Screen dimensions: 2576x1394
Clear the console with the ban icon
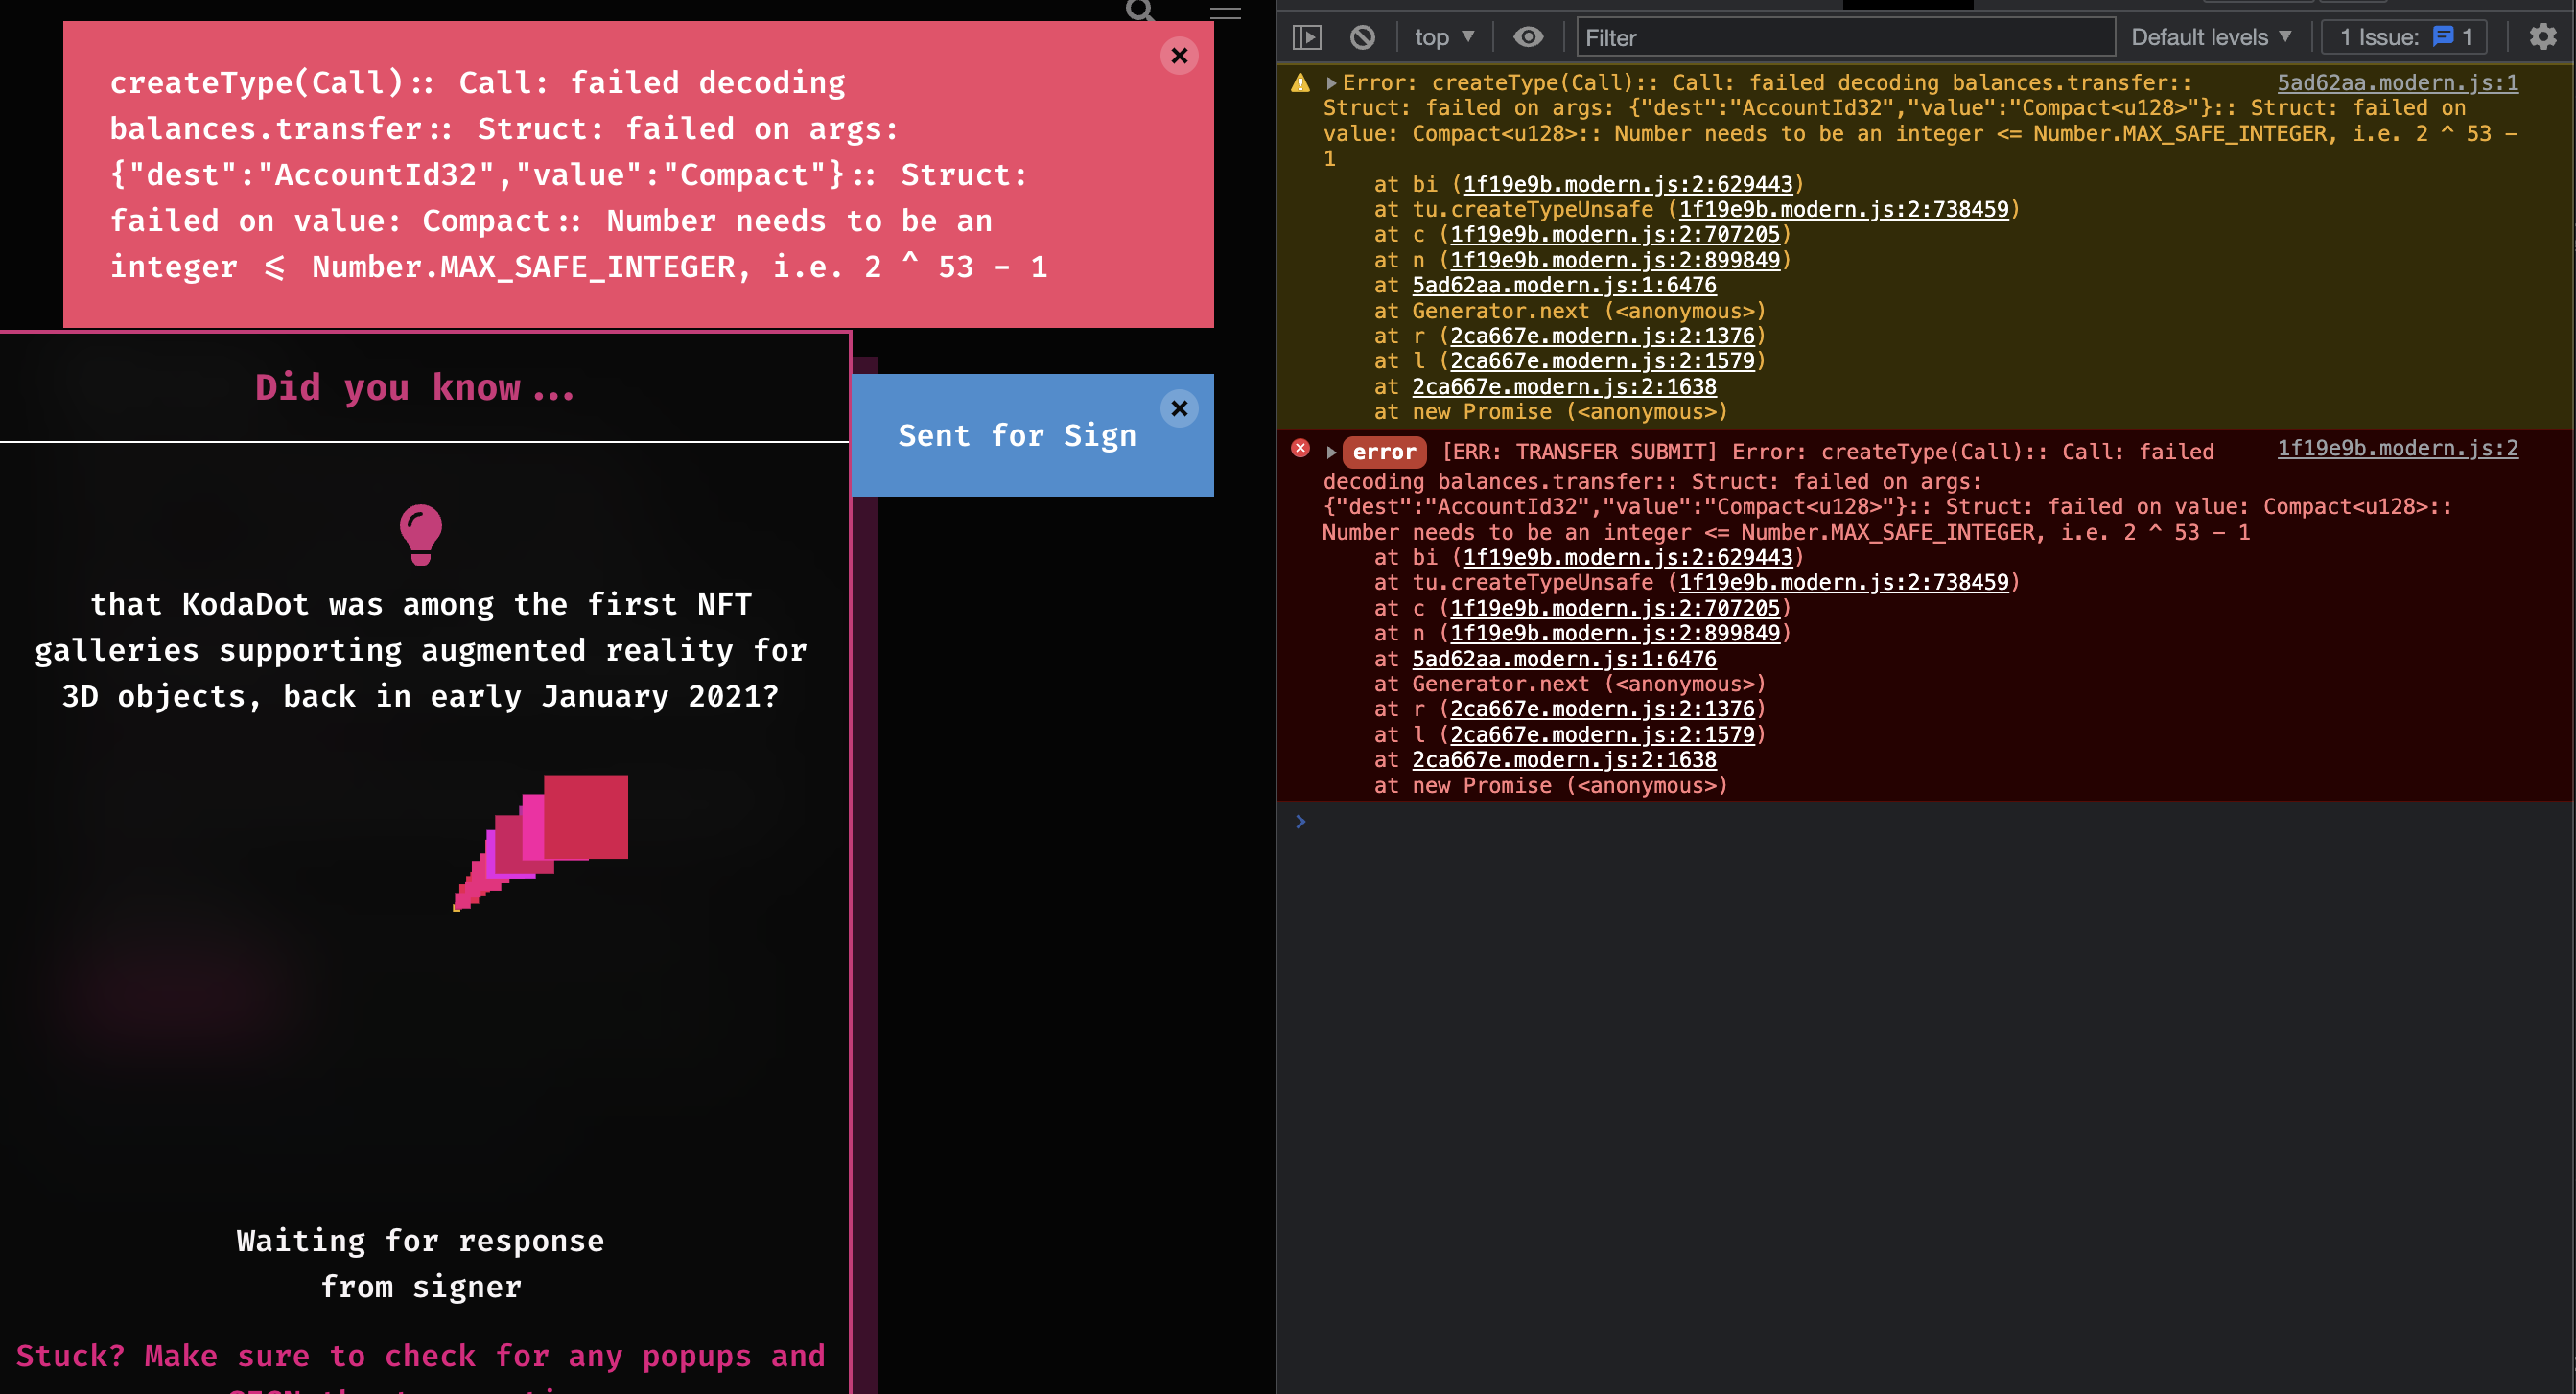[x=1362, y=38]
